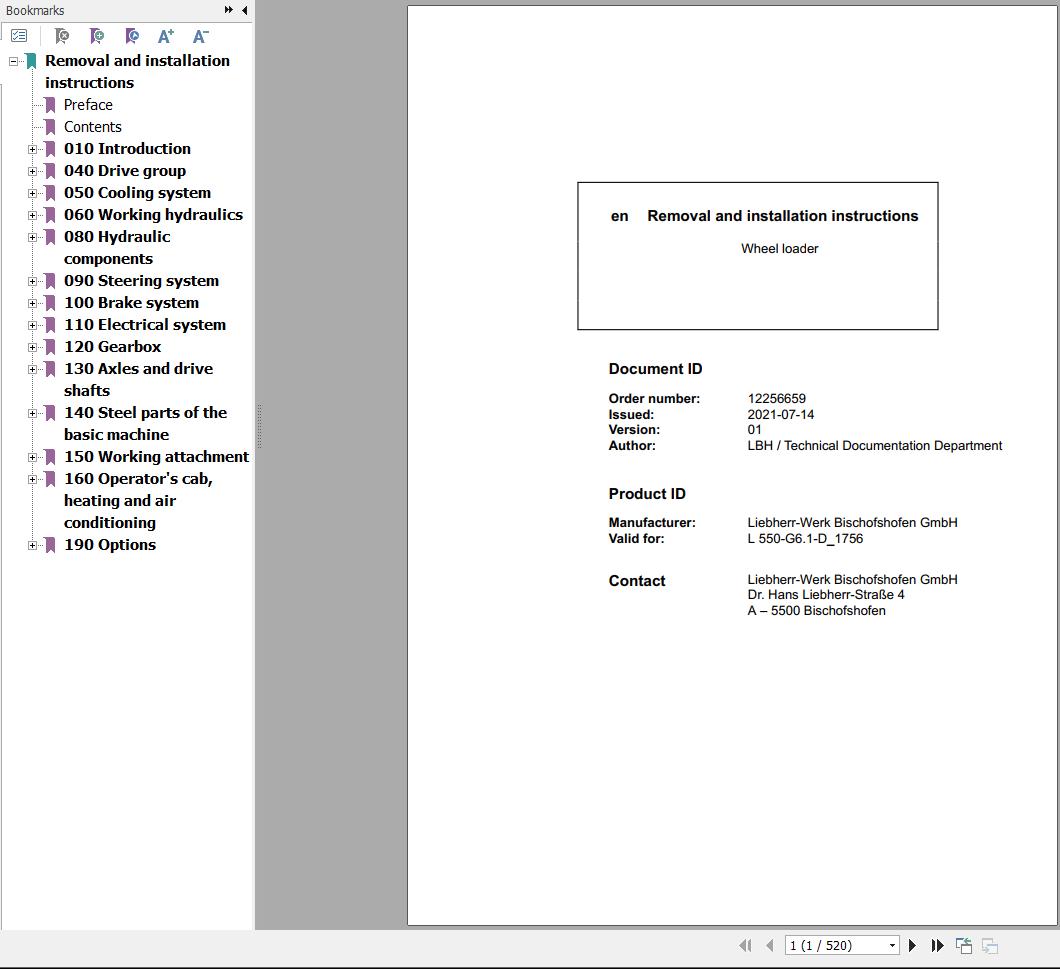Expand the 150 Working attachment bookmark
The width and height of the screenshot is (1060, 969).
[32, 457]
